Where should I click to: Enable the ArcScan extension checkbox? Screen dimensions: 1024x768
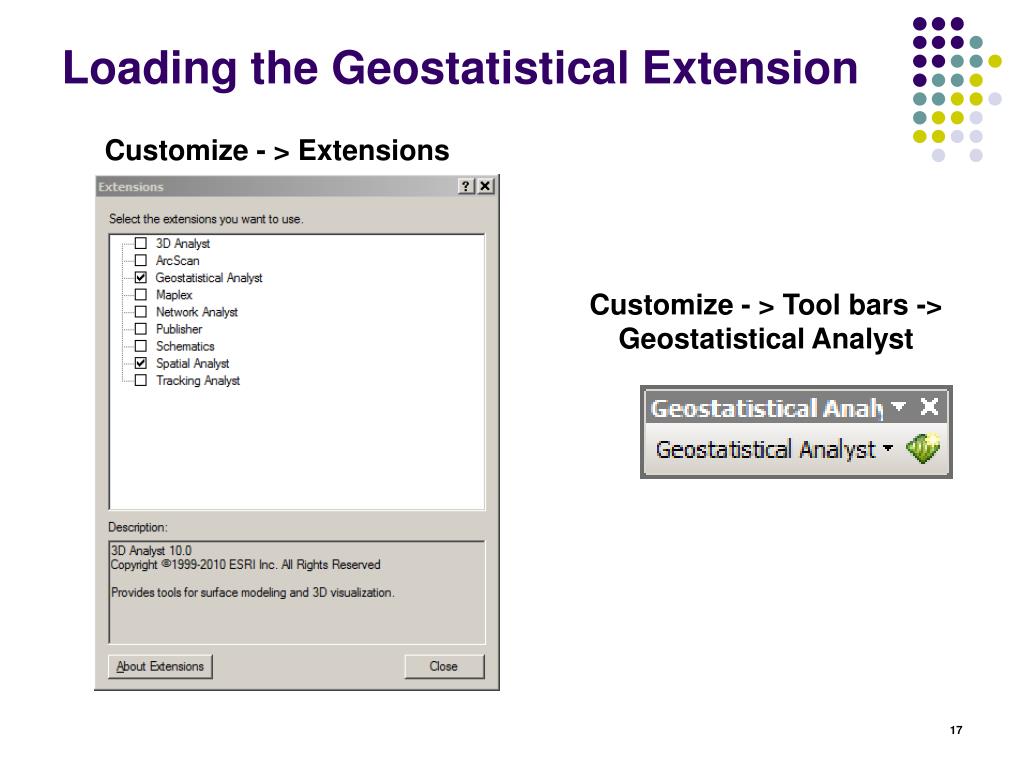pyautogui.click(x=140, y=260)
